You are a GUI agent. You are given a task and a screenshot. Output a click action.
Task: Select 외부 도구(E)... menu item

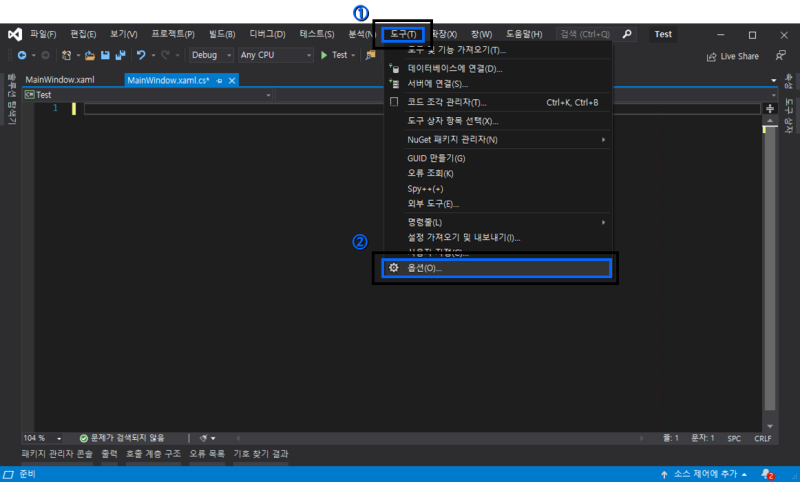[x=497, y=204]
